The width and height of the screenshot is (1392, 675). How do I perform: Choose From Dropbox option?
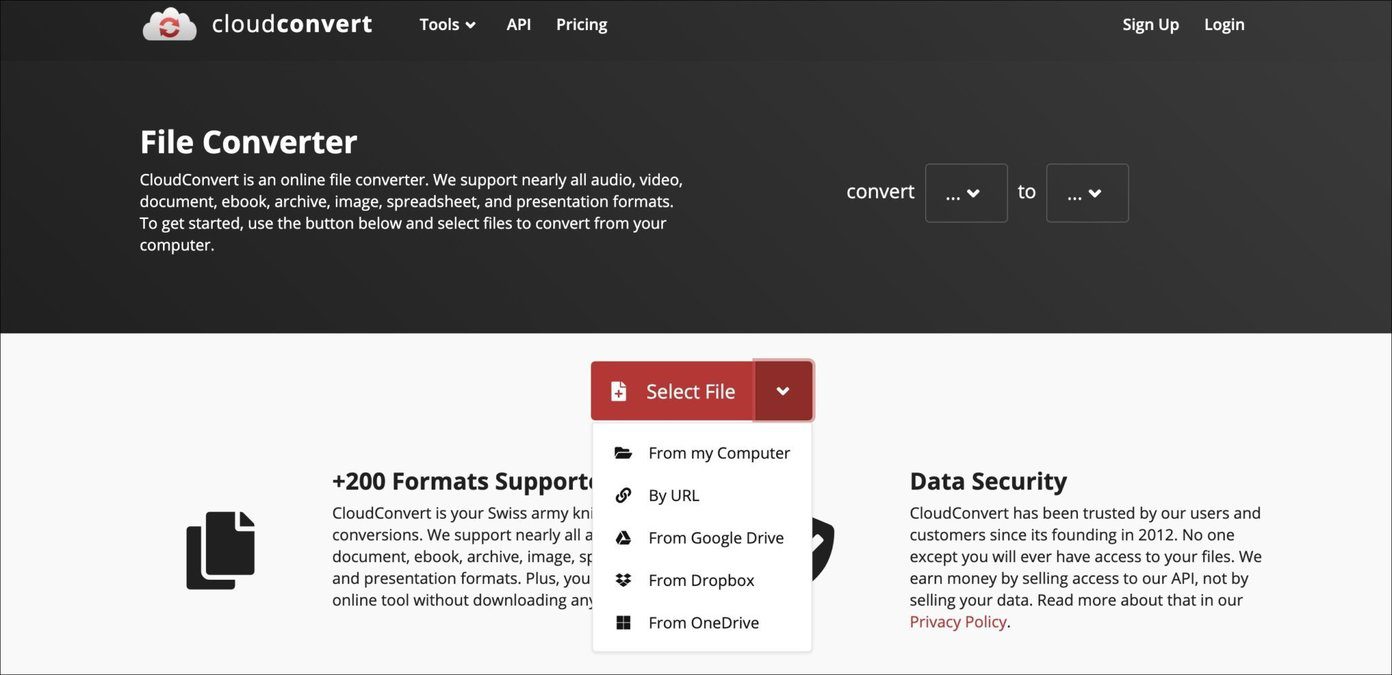point(702,580)
